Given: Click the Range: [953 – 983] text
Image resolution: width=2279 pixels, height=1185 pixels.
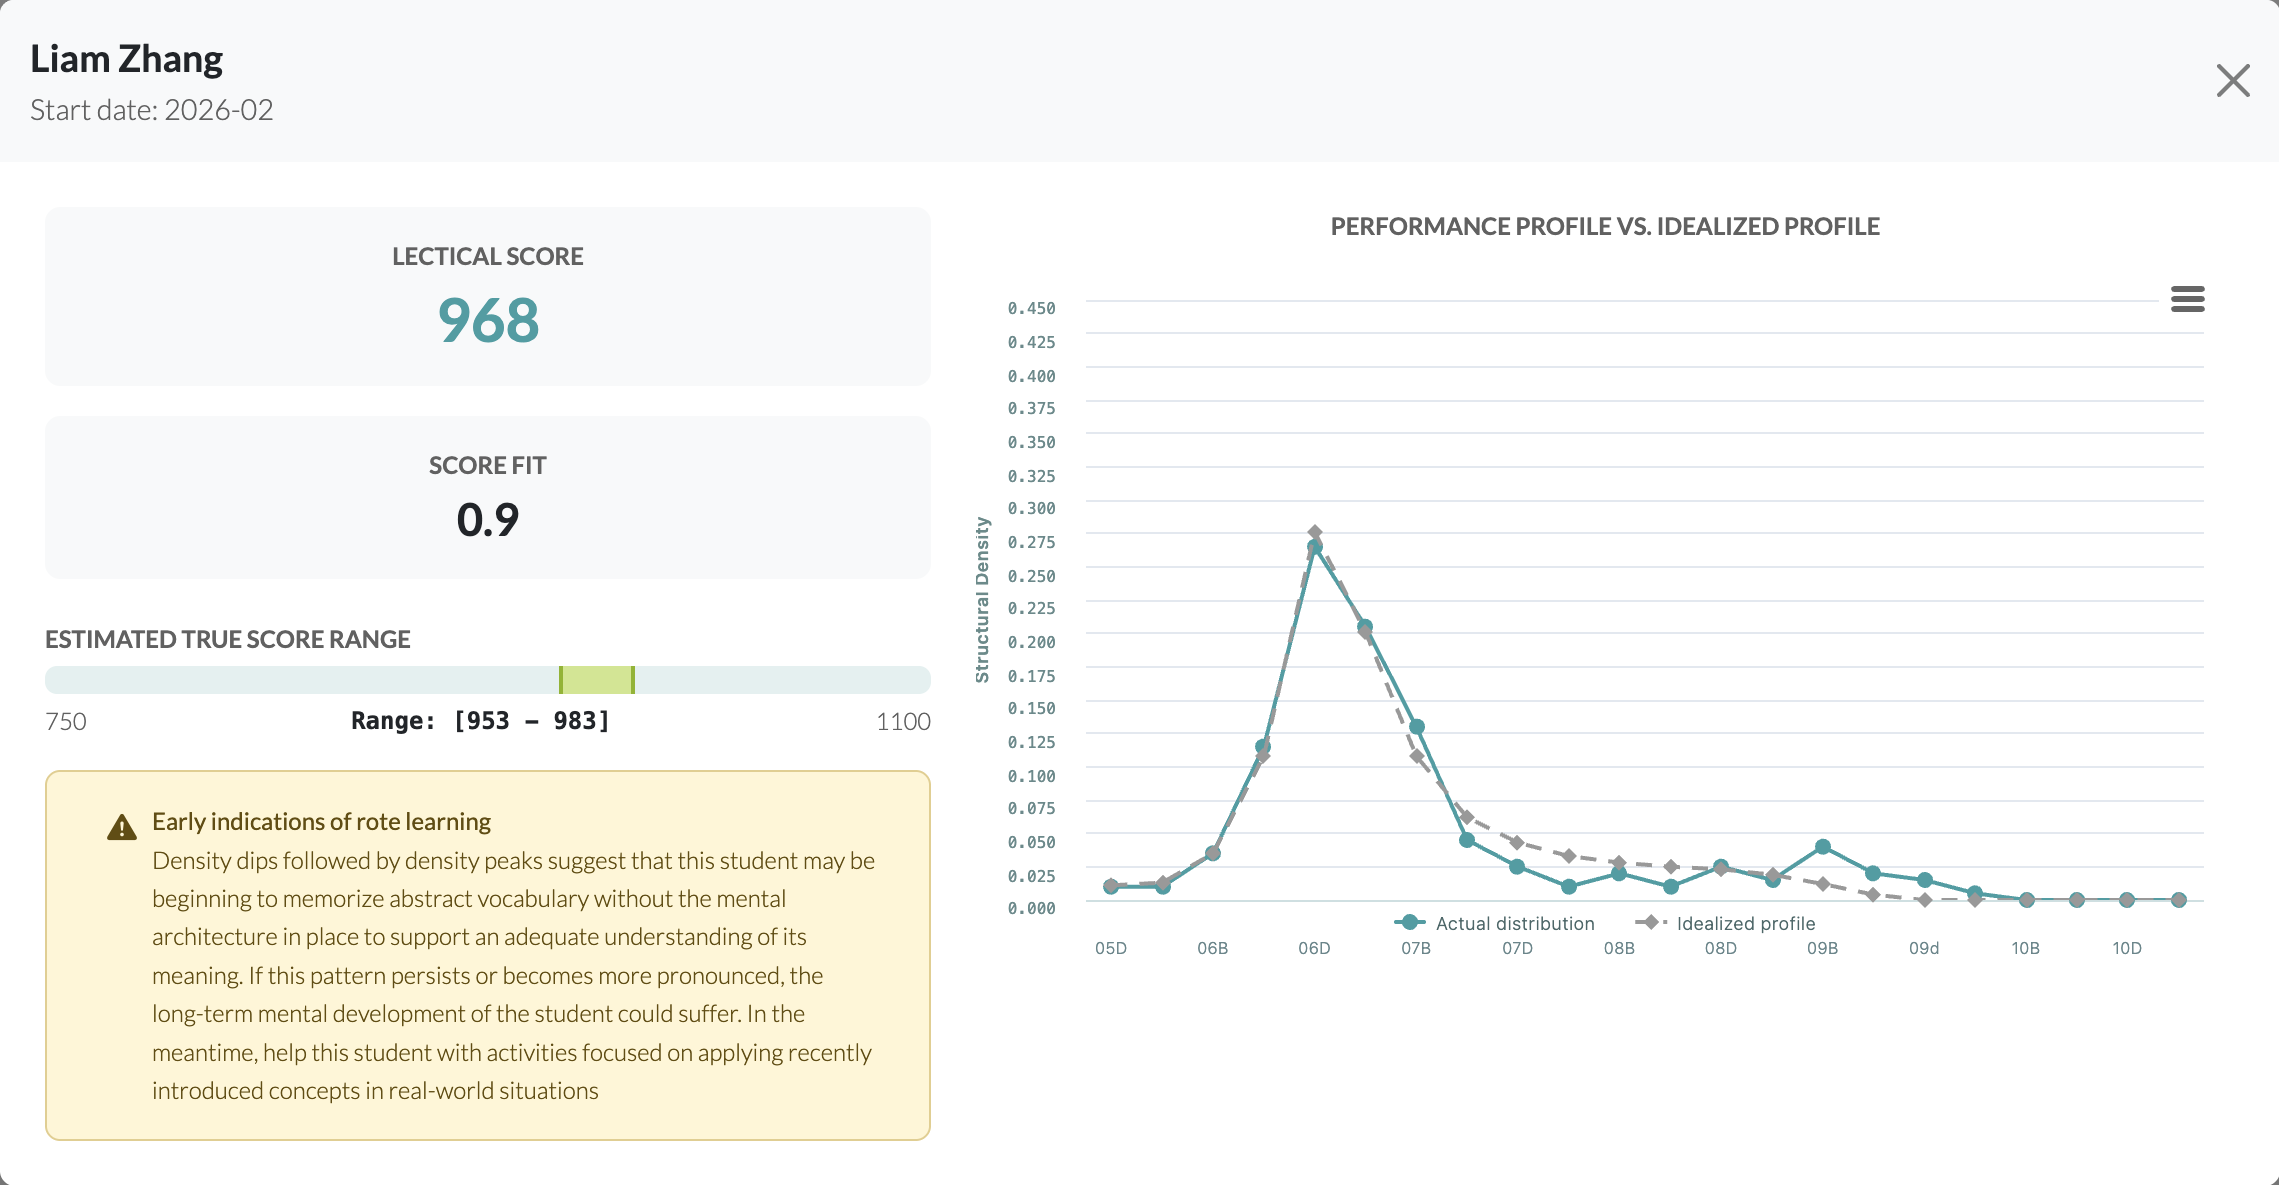Looking at the screenshot, I should (x=480, y=721).
